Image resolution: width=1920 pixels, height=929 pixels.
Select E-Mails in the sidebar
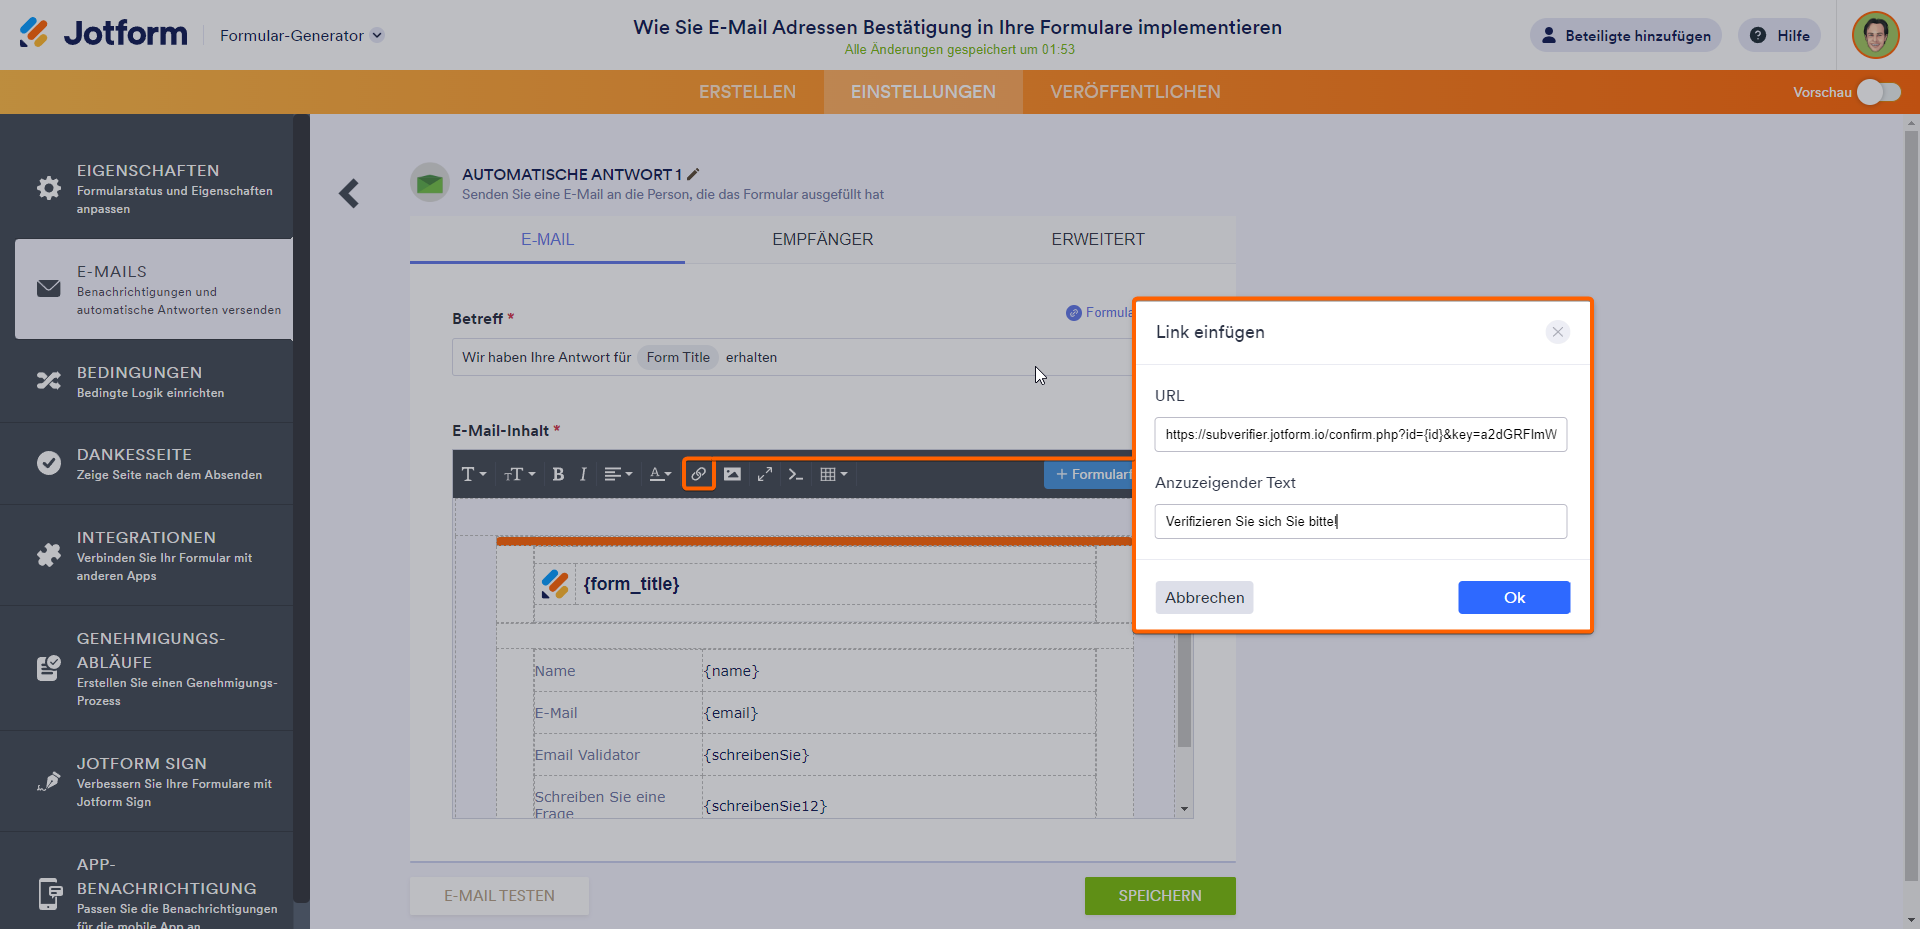point(154,289)
